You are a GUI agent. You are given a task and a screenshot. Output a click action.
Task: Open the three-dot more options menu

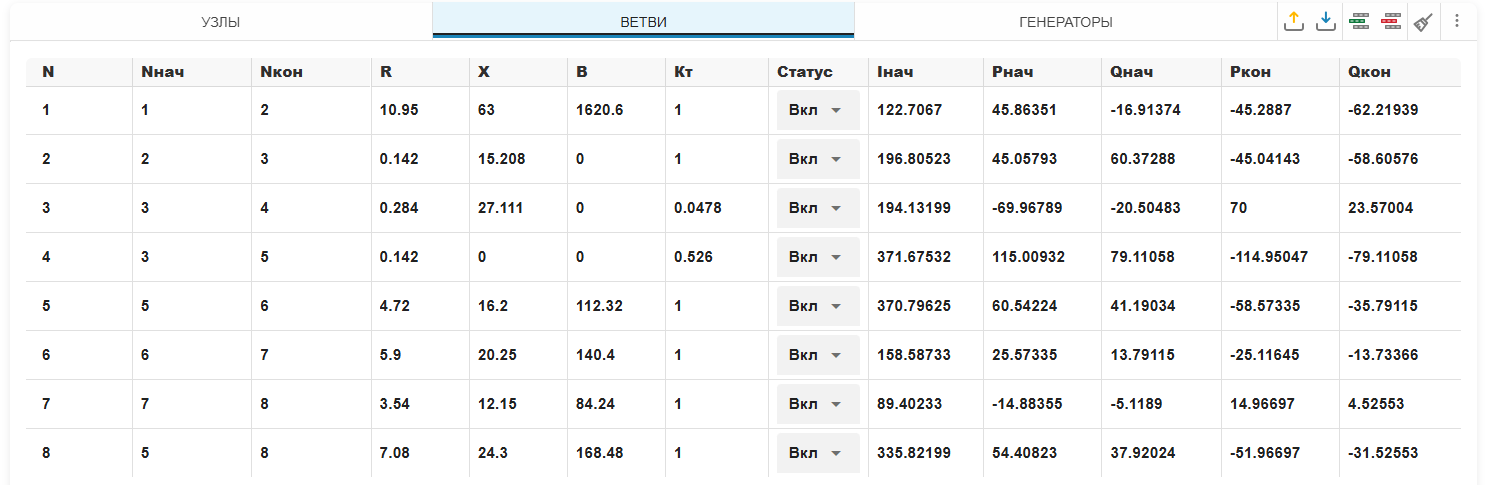[1457, 21]
